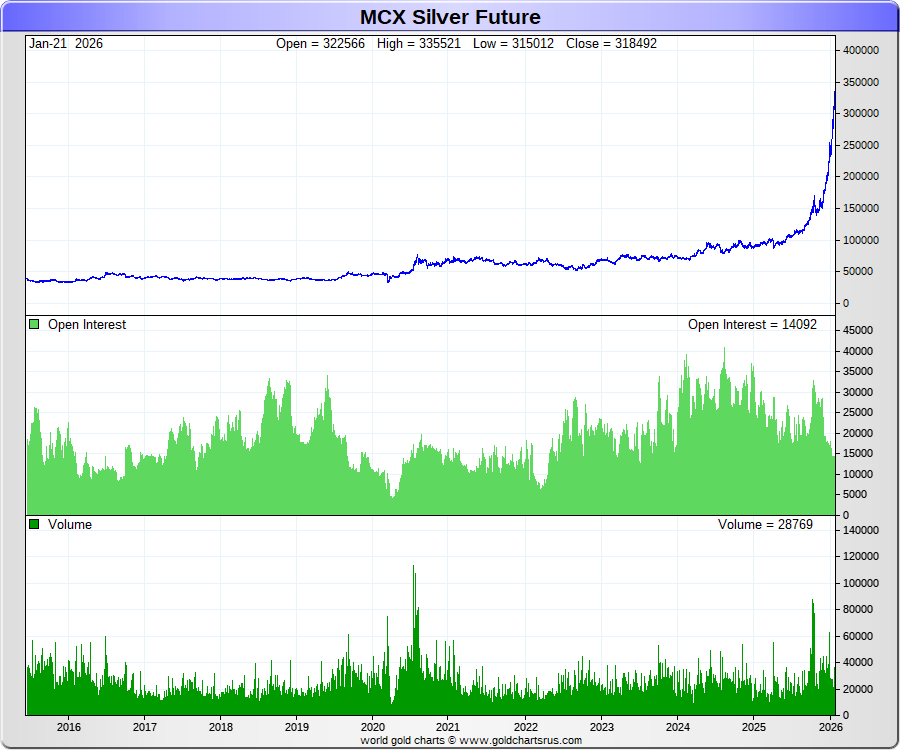
Task: Click the light green Open Interest legend square
Action: tap(34, 325)
